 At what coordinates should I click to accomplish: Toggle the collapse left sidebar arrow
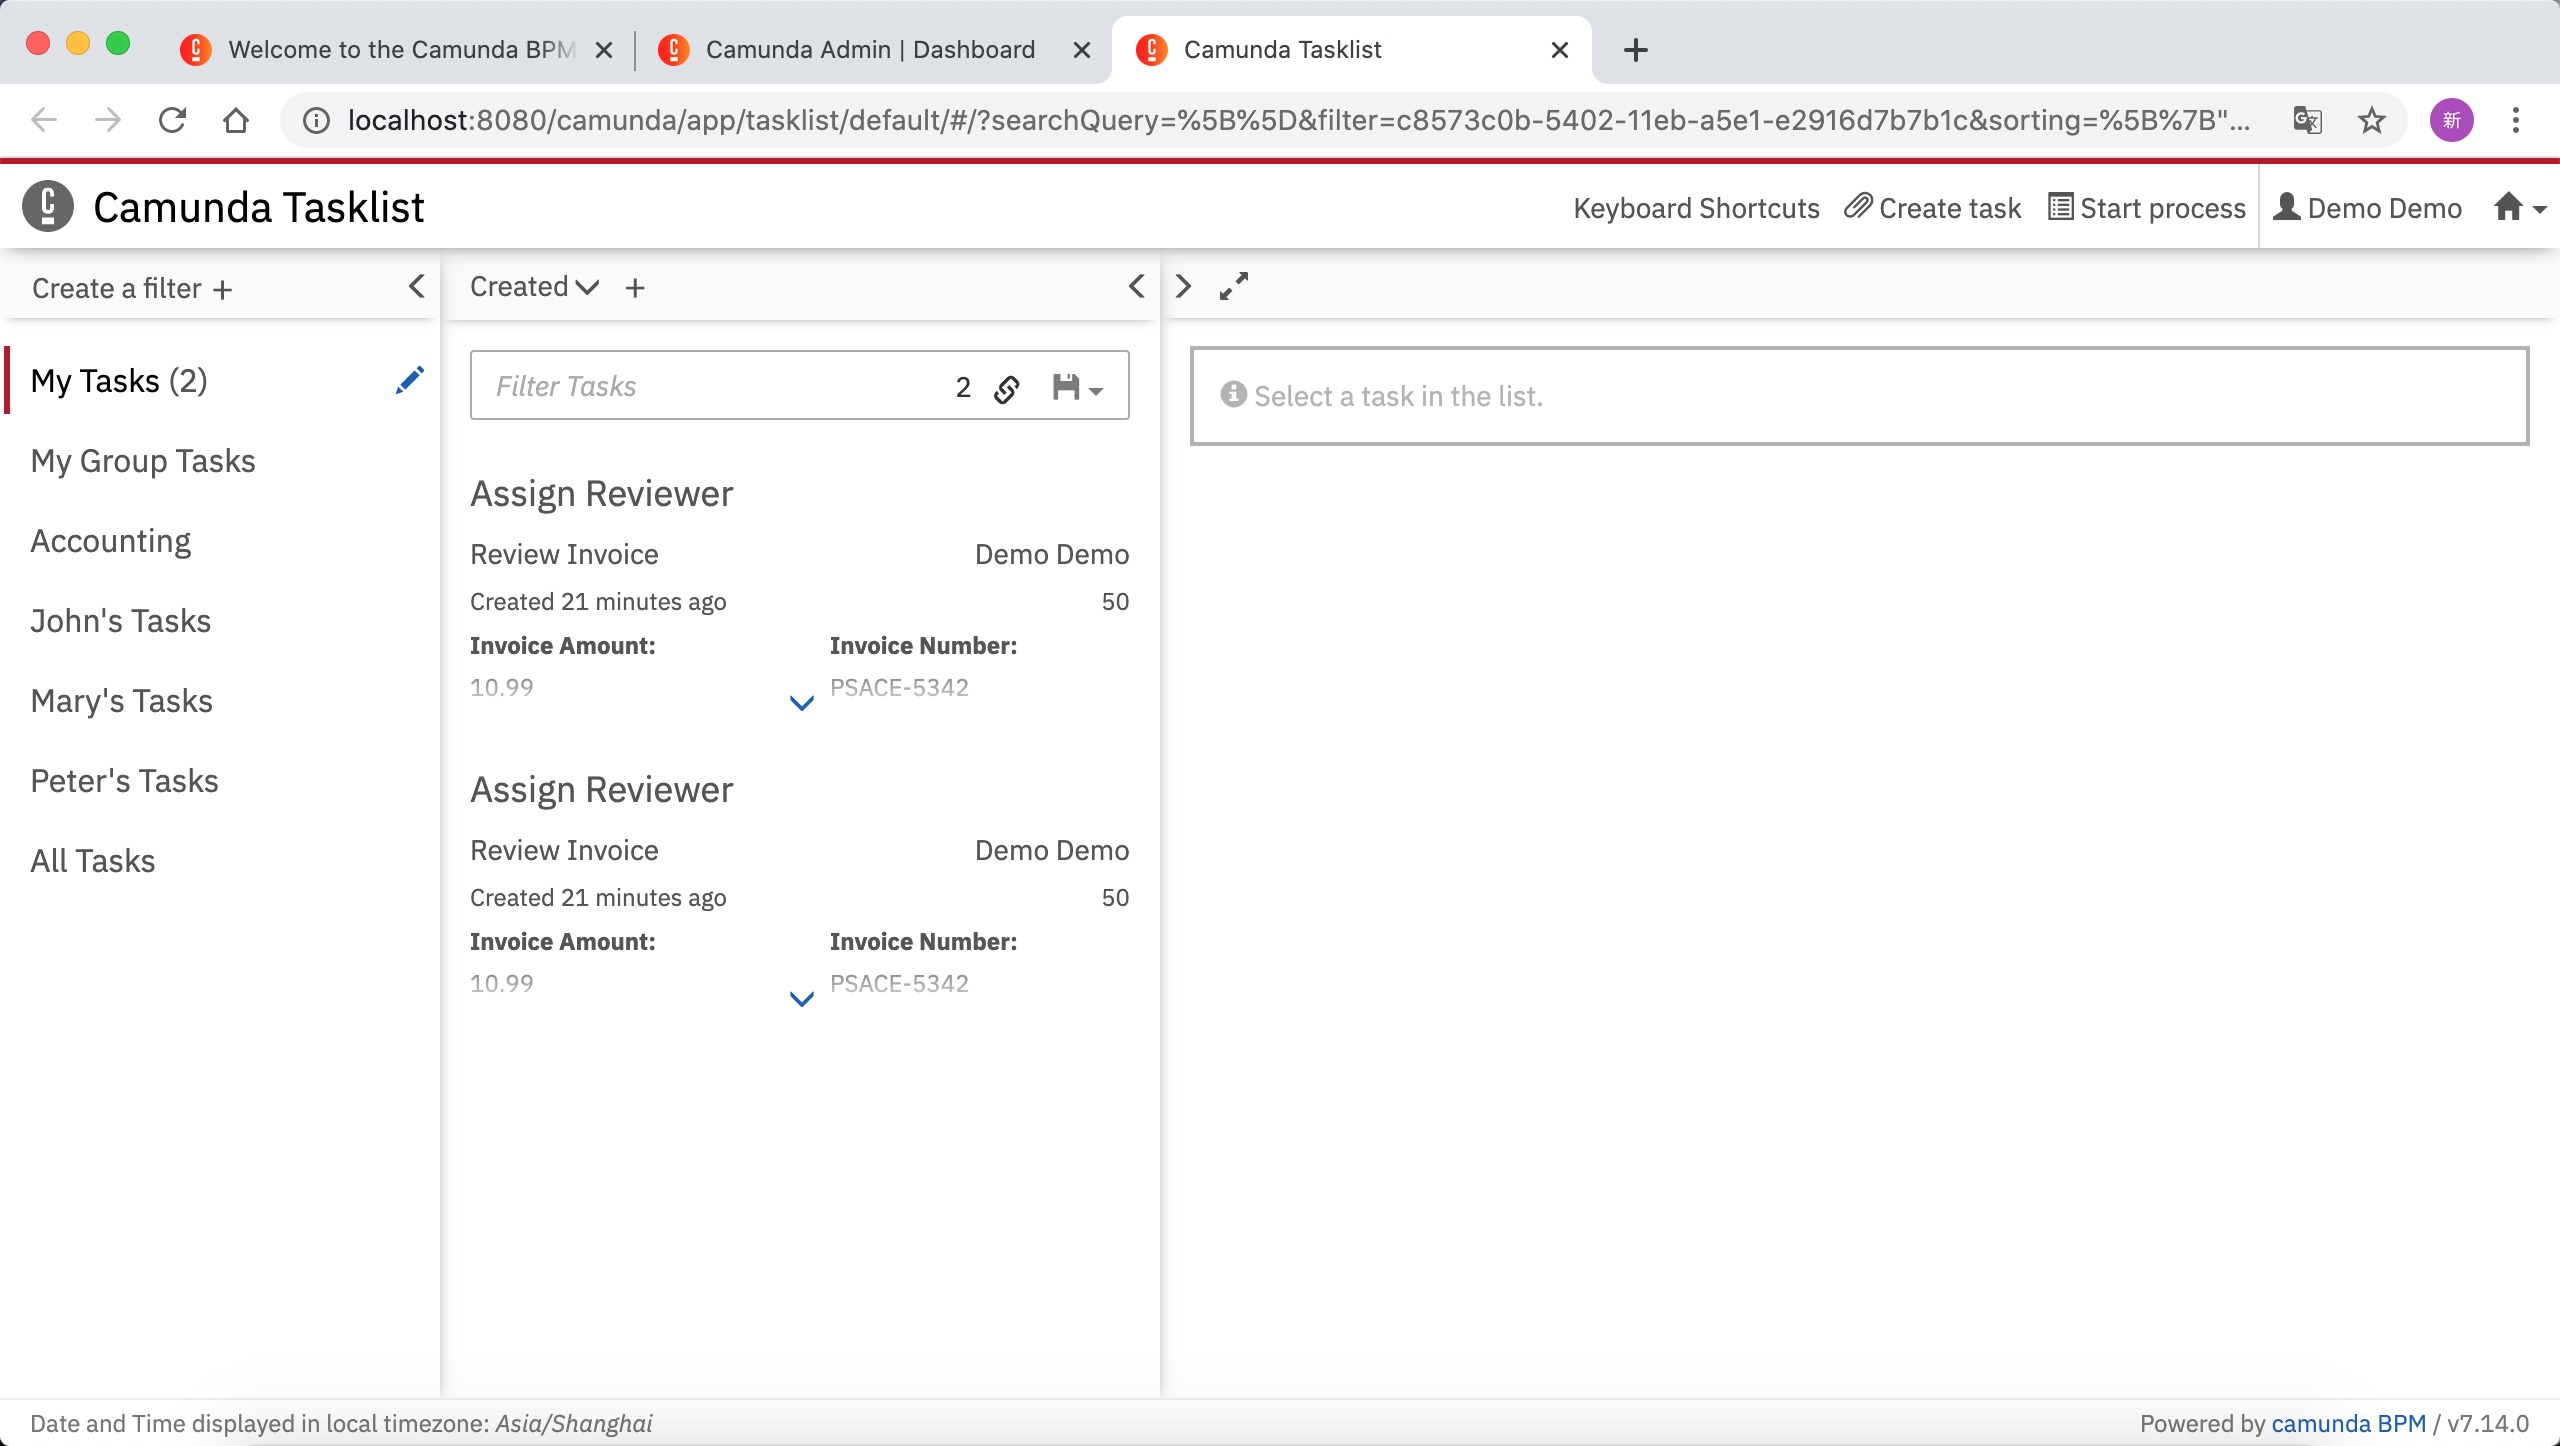coord(415,287)
